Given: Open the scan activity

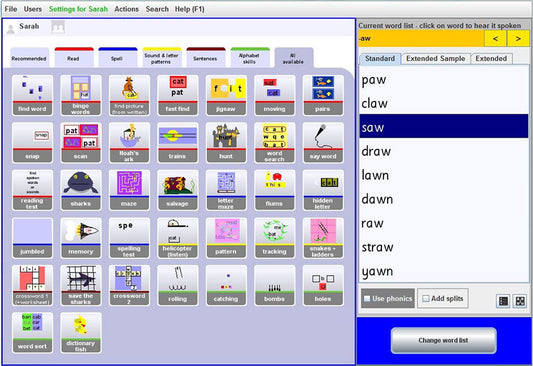Looking at the screenshot, I should point(81,143).
